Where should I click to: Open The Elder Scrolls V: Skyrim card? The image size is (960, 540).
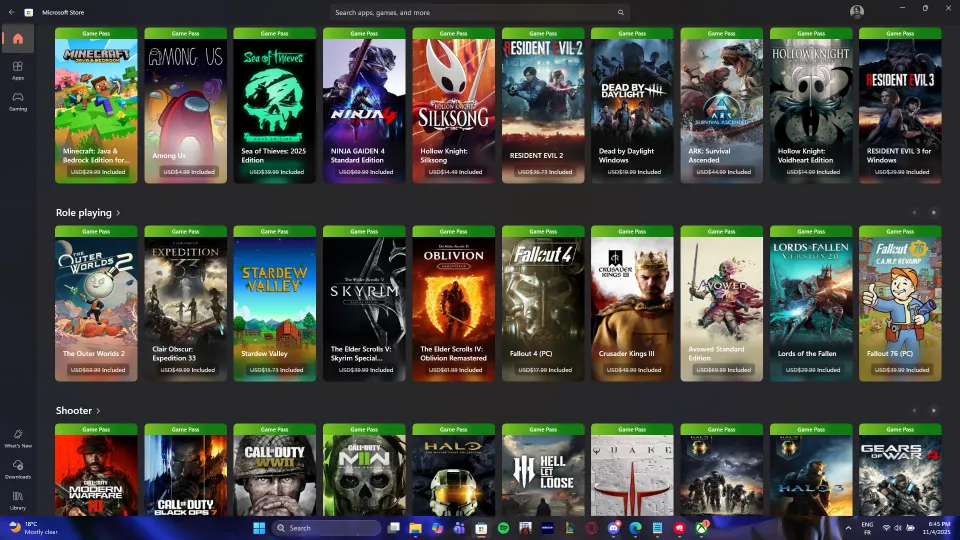coord(364,303)
